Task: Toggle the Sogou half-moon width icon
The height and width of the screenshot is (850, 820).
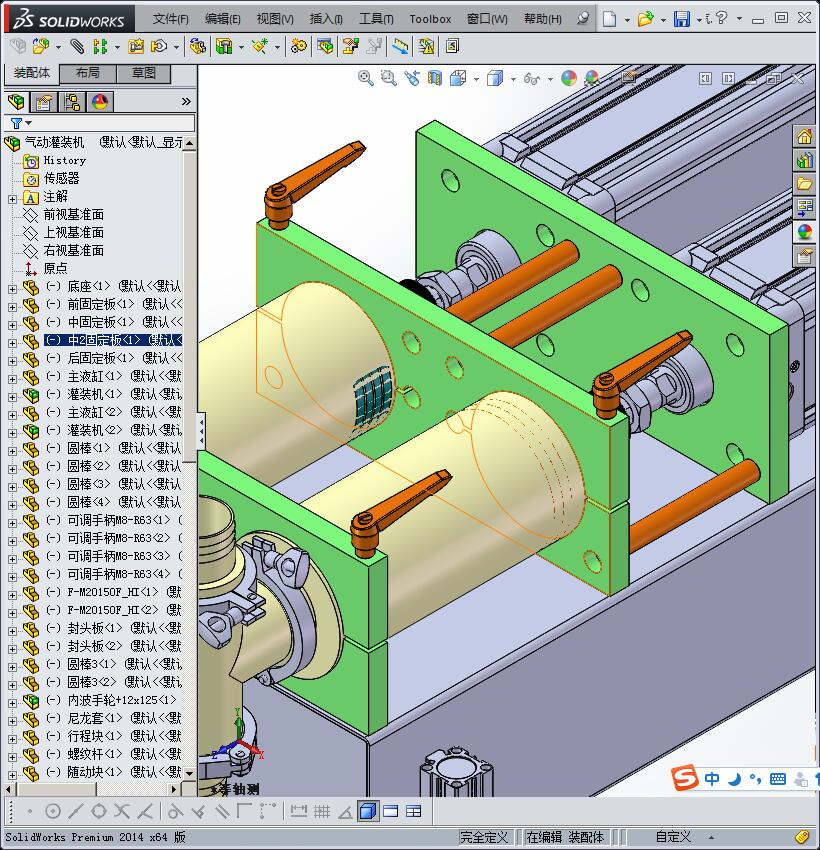Action: pos(734,779)
